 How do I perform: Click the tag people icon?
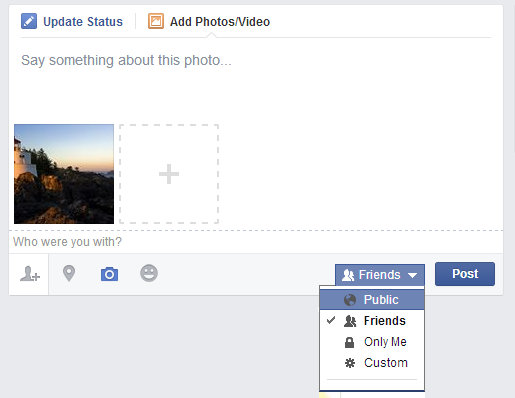point(30,274)
